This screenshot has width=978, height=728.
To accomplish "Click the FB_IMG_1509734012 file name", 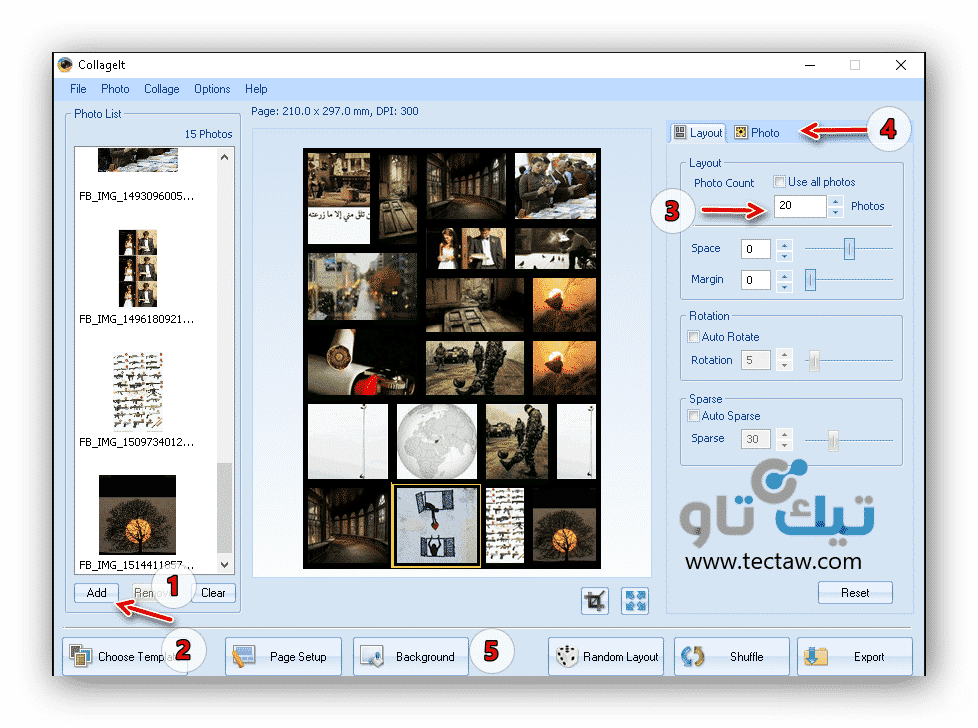I will (136, 442).
